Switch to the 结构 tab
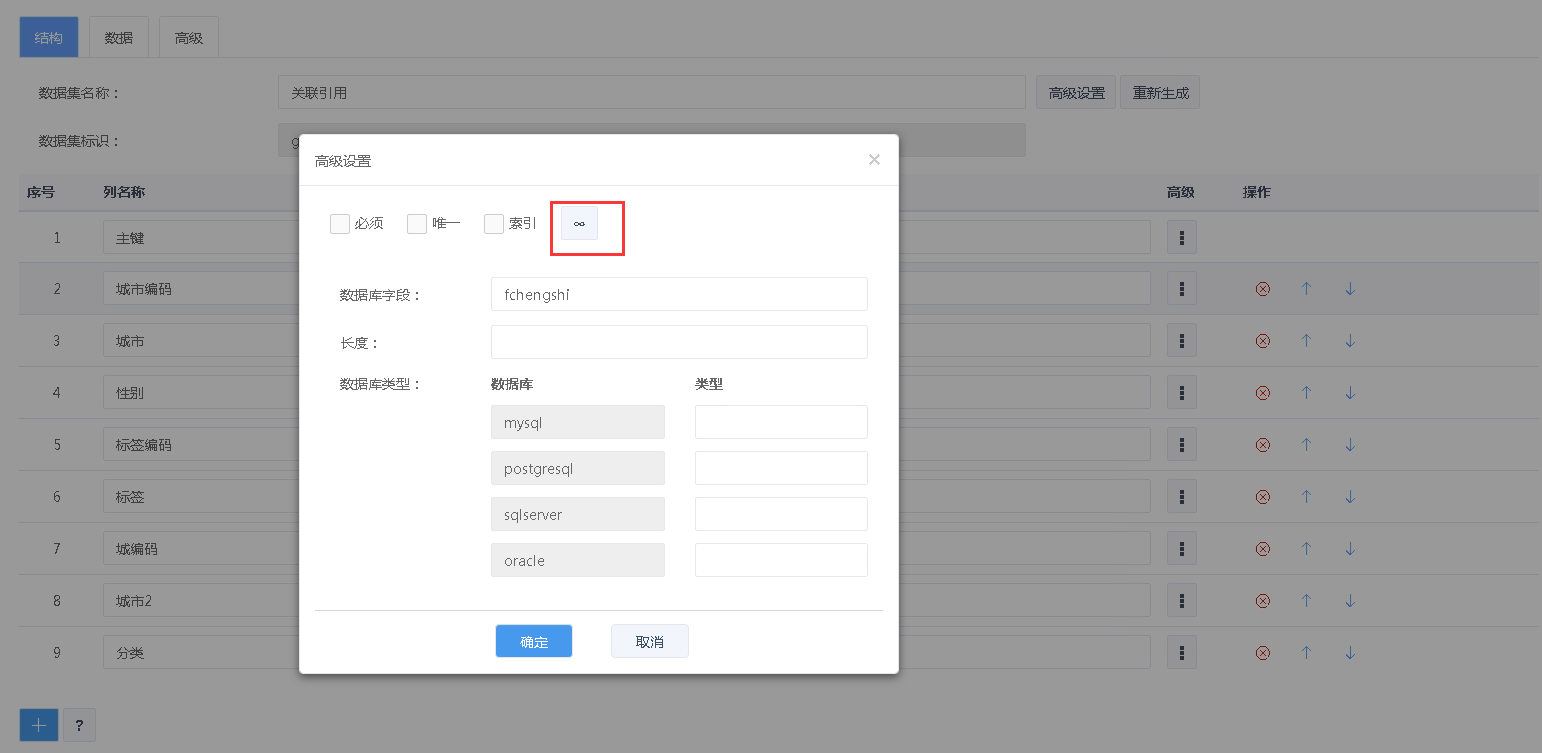 tap(49, 38)
